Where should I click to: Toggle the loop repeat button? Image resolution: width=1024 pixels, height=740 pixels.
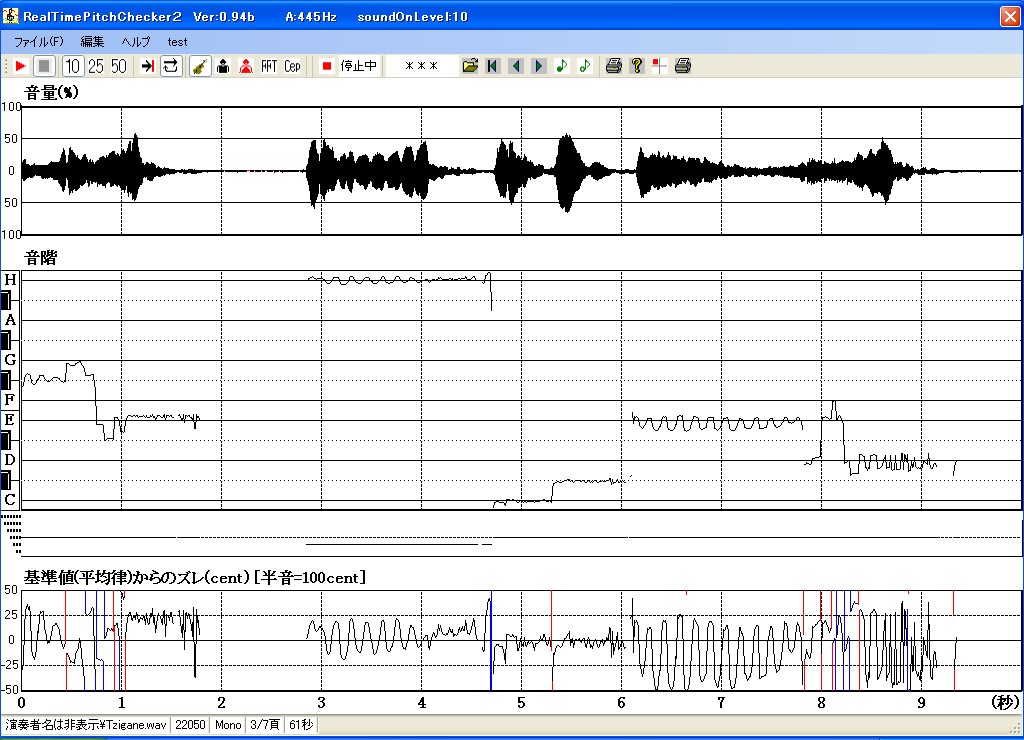(170, 66)
